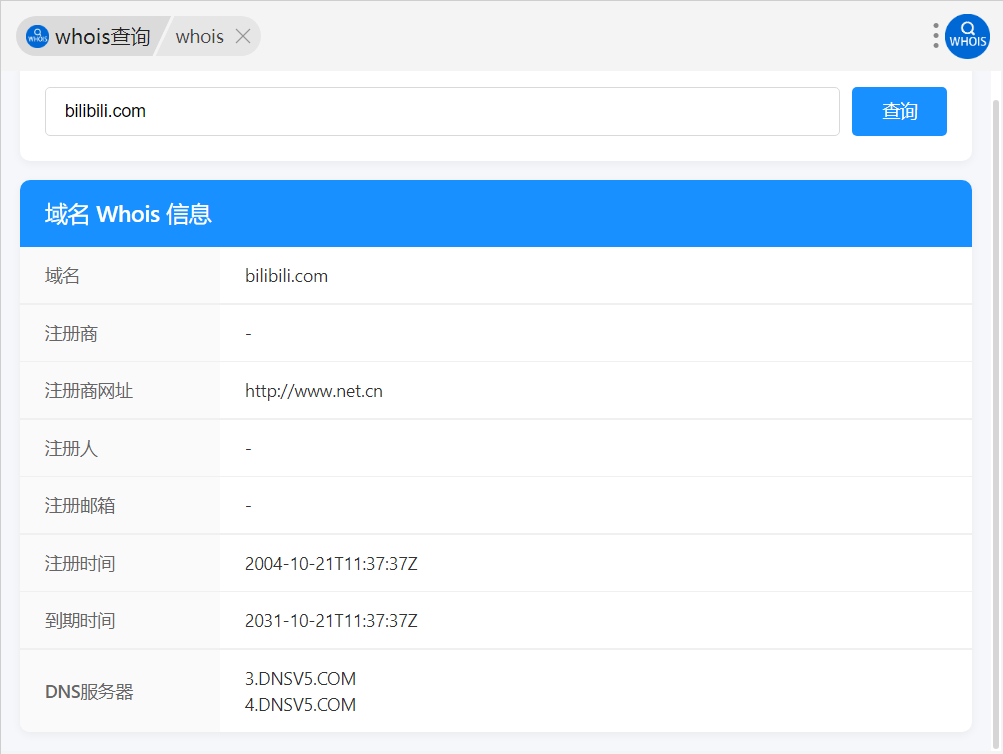Click the 到期时间 row label
Viewport: 1003px width, 754px height.
click(x=80, y=620)
